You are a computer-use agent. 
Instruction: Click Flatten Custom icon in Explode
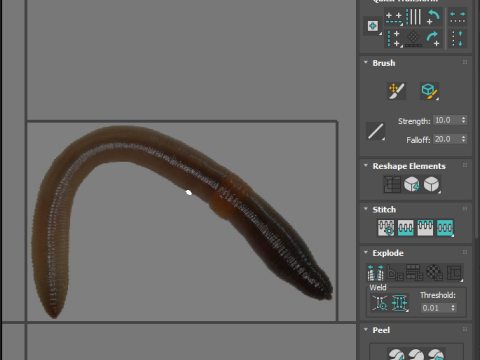point(455,273)
